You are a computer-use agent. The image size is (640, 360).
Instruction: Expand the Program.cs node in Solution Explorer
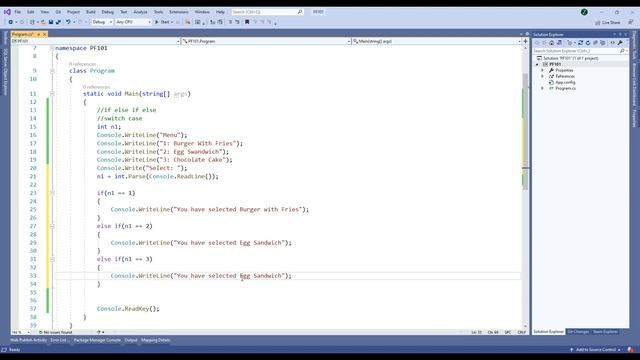pos(542,88)
